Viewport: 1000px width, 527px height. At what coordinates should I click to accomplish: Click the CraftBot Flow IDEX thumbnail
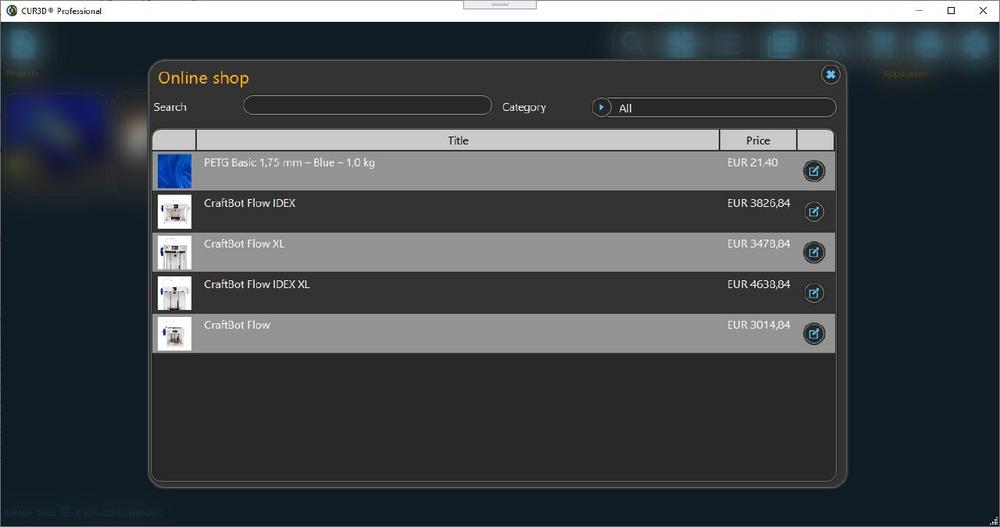(175, 212)
